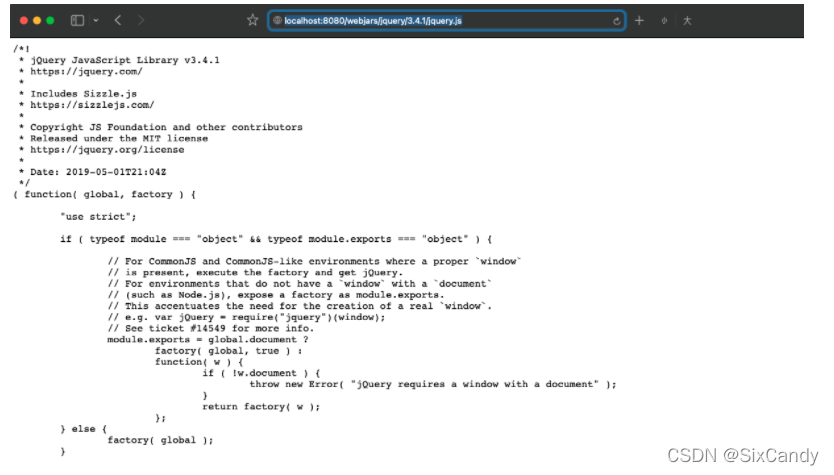
Task: Click the 'function( global, factory )' line
Action: 105,194
